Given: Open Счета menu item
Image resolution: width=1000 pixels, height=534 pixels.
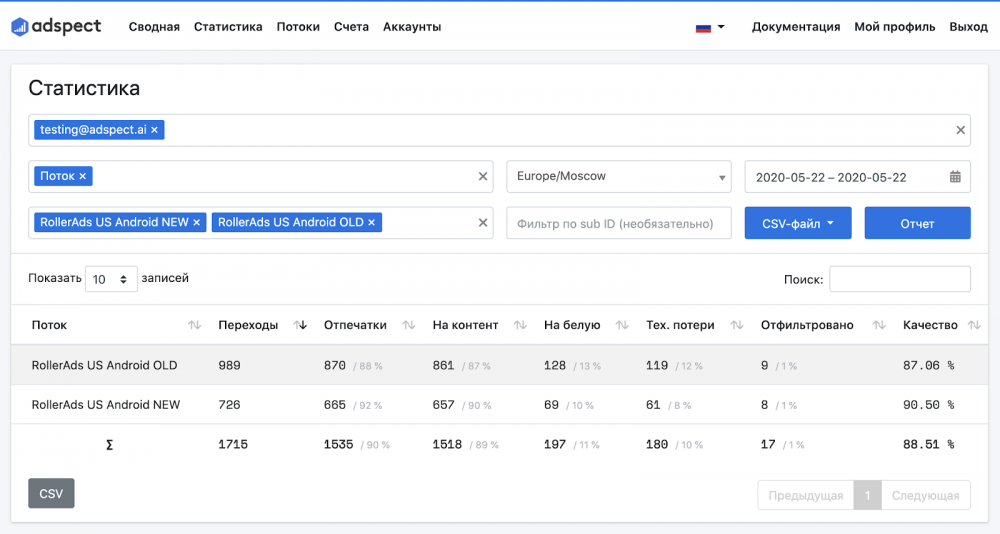Looking at the screenshot, I should pyautogui.click(x=351, y=27).
